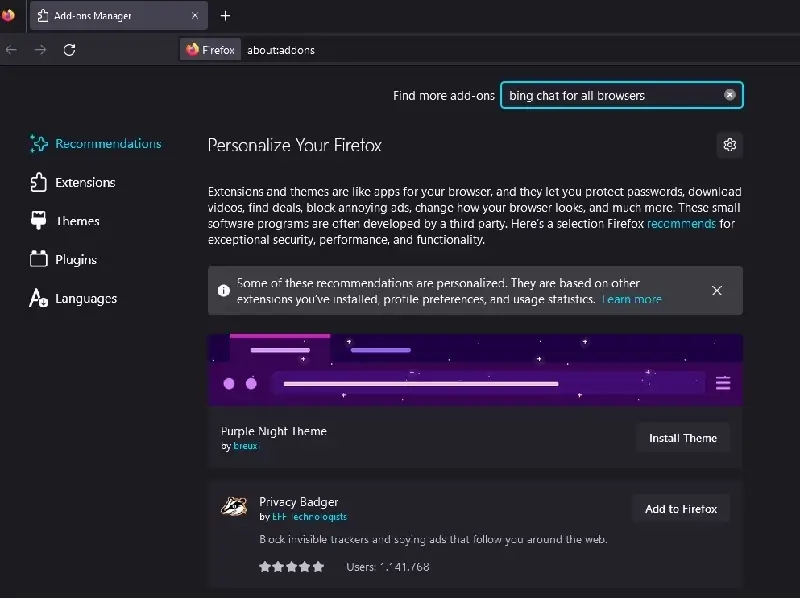Add Privacy Badger to Firefox
The height and width of the screenshot is (599, 800).
click(681, 508)
